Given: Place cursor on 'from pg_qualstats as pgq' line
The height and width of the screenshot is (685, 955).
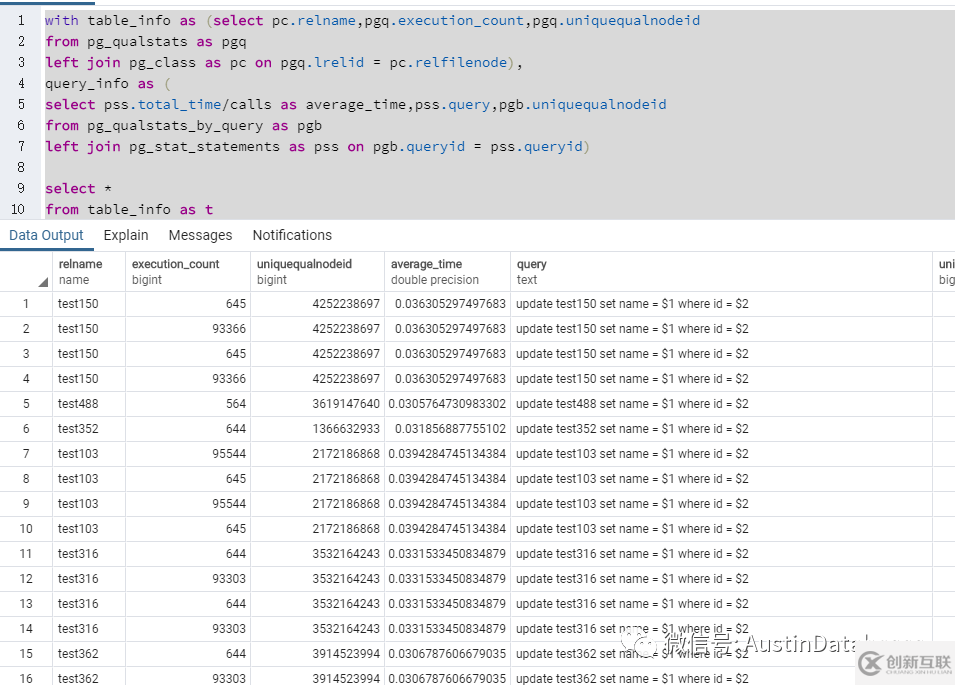Looking at the screenshot, I should point(146,41).
